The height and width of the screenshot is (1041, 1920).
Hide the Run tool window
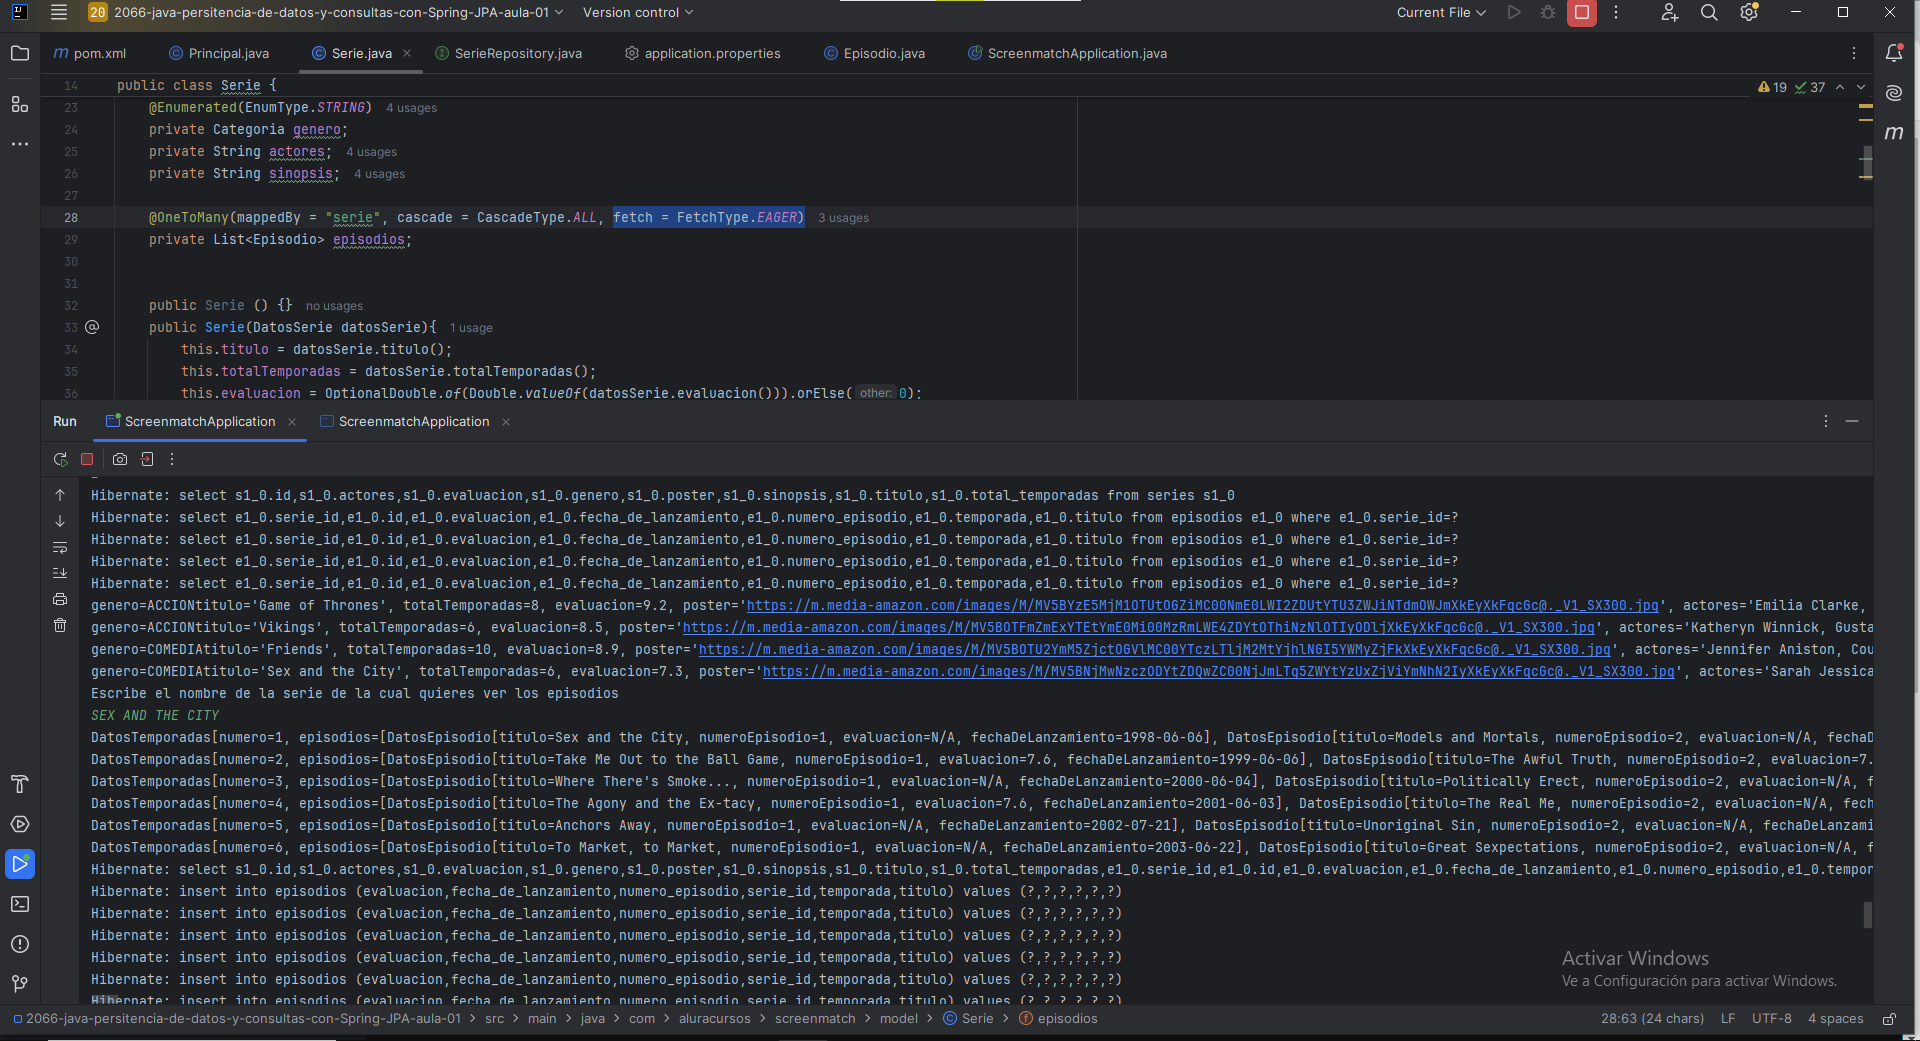[x=1852, y=421]
